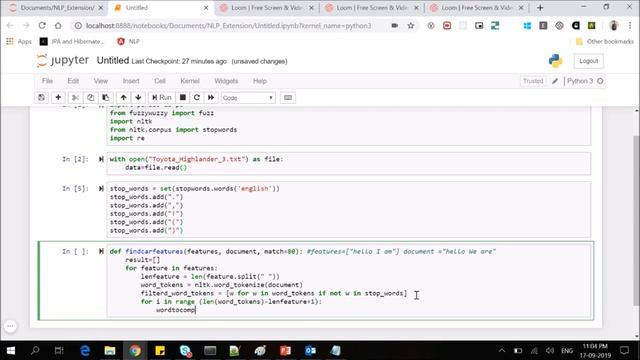Open the Windows Start menu
This screenshot has width=640, height=360.
[x=11, y=351]
